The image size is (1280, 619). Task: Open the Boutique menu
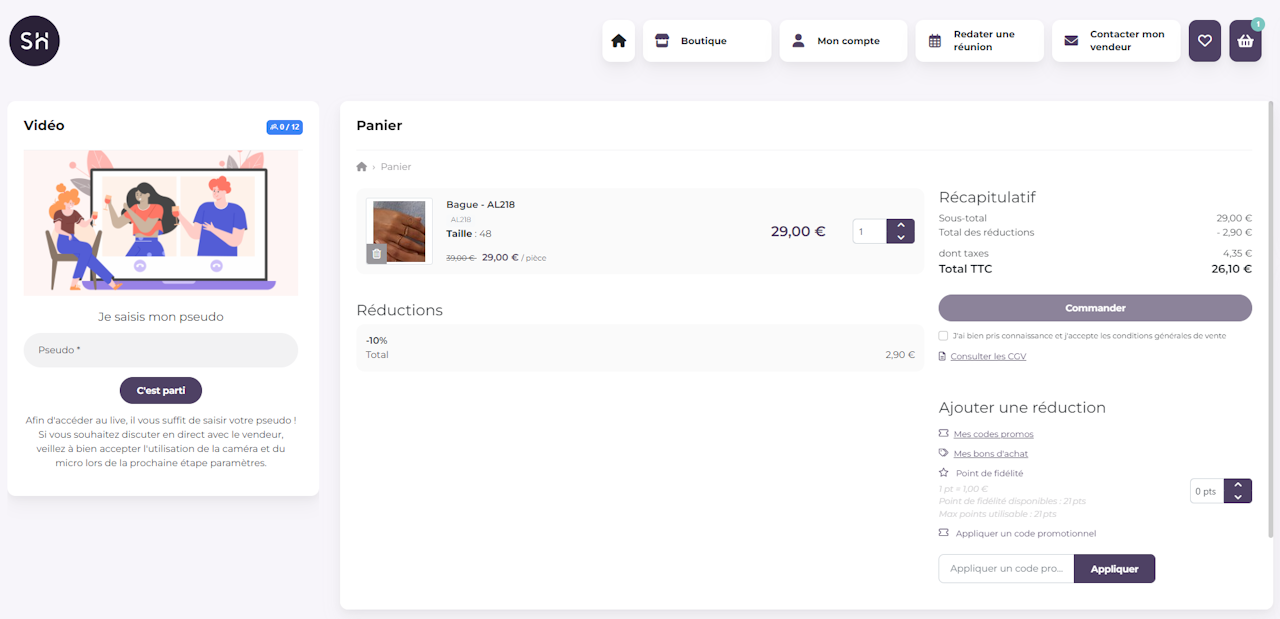click(x=706, y=41)
